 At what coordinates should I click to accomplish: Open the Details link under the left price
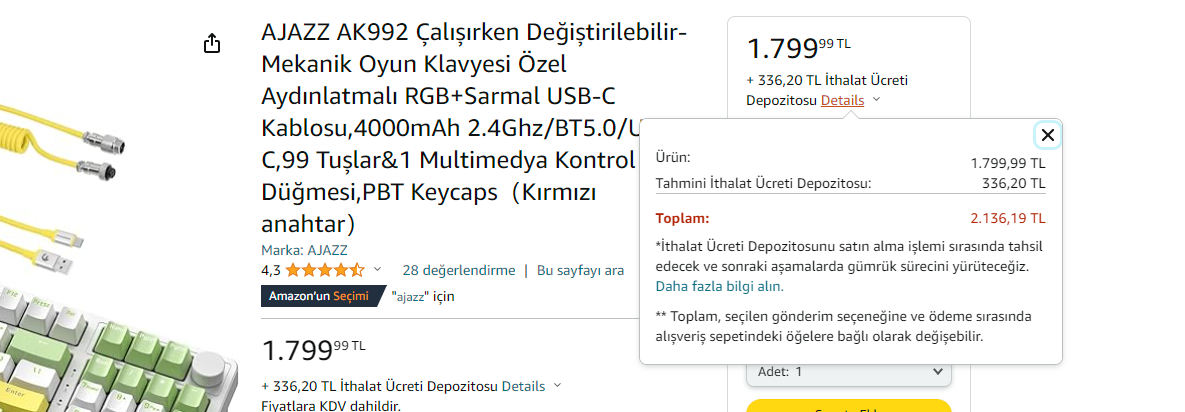tap(523, 386)
